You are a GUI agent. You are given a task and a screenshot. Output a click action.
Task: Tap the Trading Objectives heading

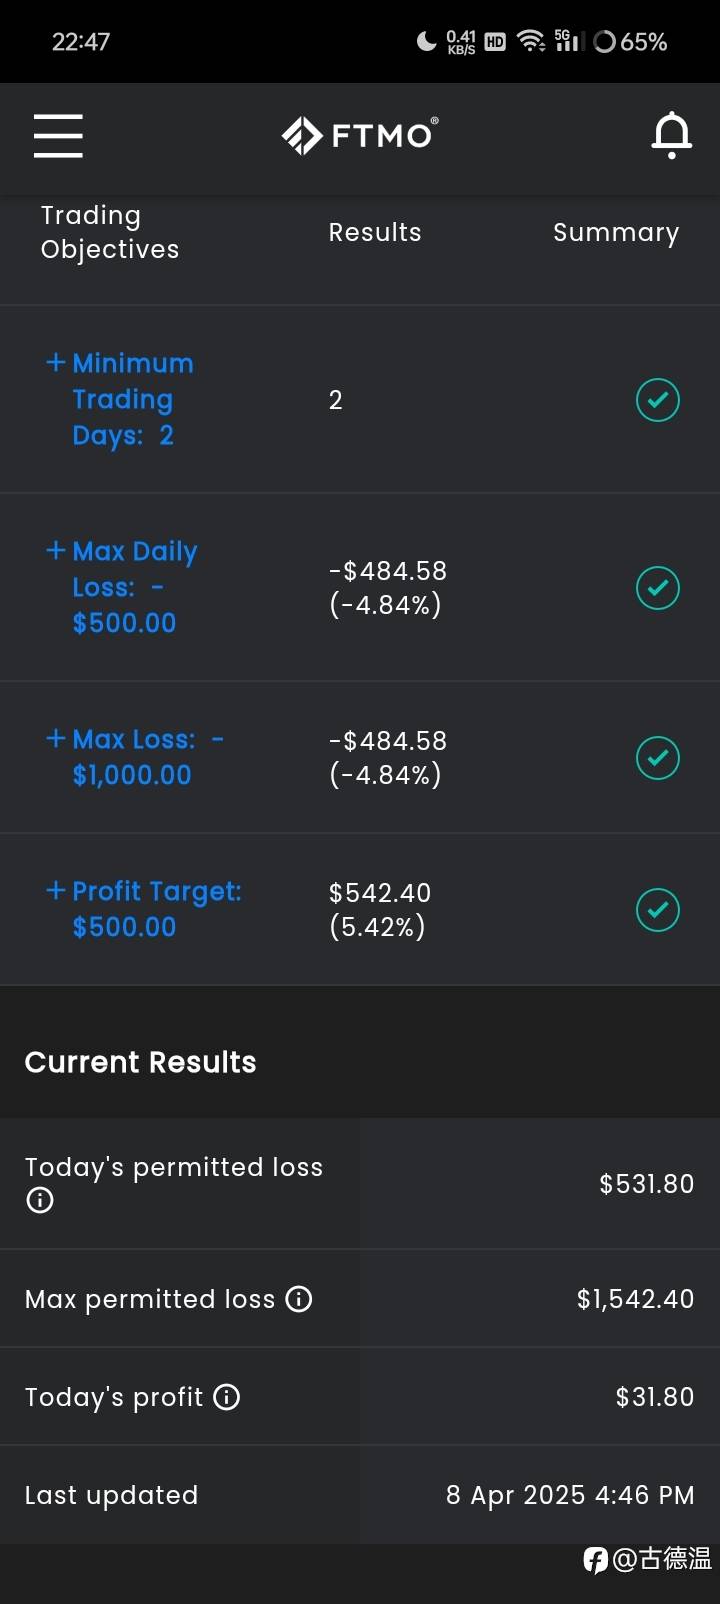coord(110,232)
